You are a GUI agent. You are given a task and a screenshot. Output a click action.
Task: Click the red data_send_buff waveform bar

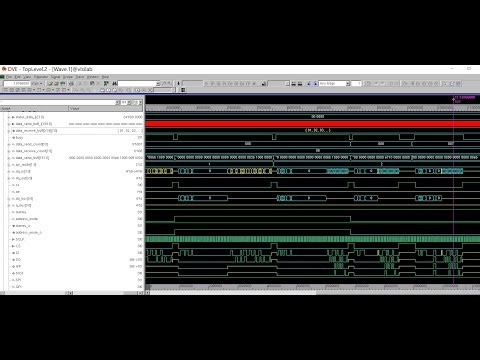coord(313,124)
